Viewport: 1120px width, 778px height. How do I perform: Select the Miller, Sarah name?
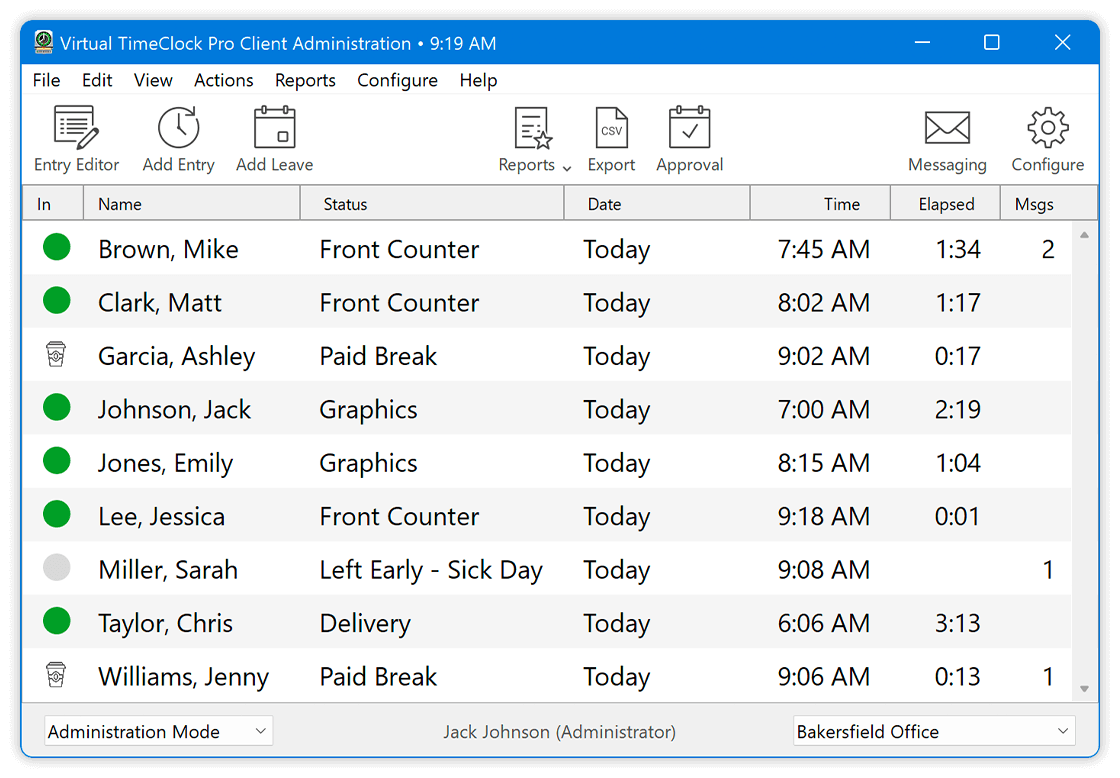point(168,570)
